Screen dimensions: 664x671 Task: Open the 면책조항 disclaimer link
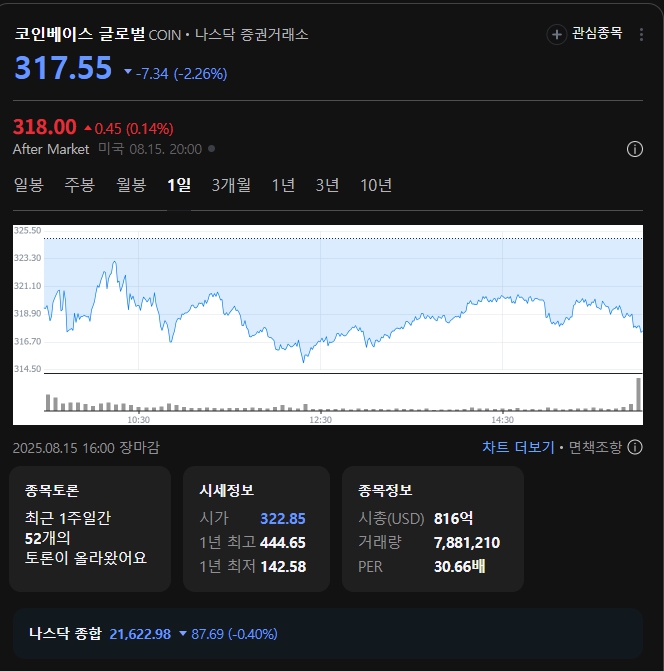click(595, 447)
